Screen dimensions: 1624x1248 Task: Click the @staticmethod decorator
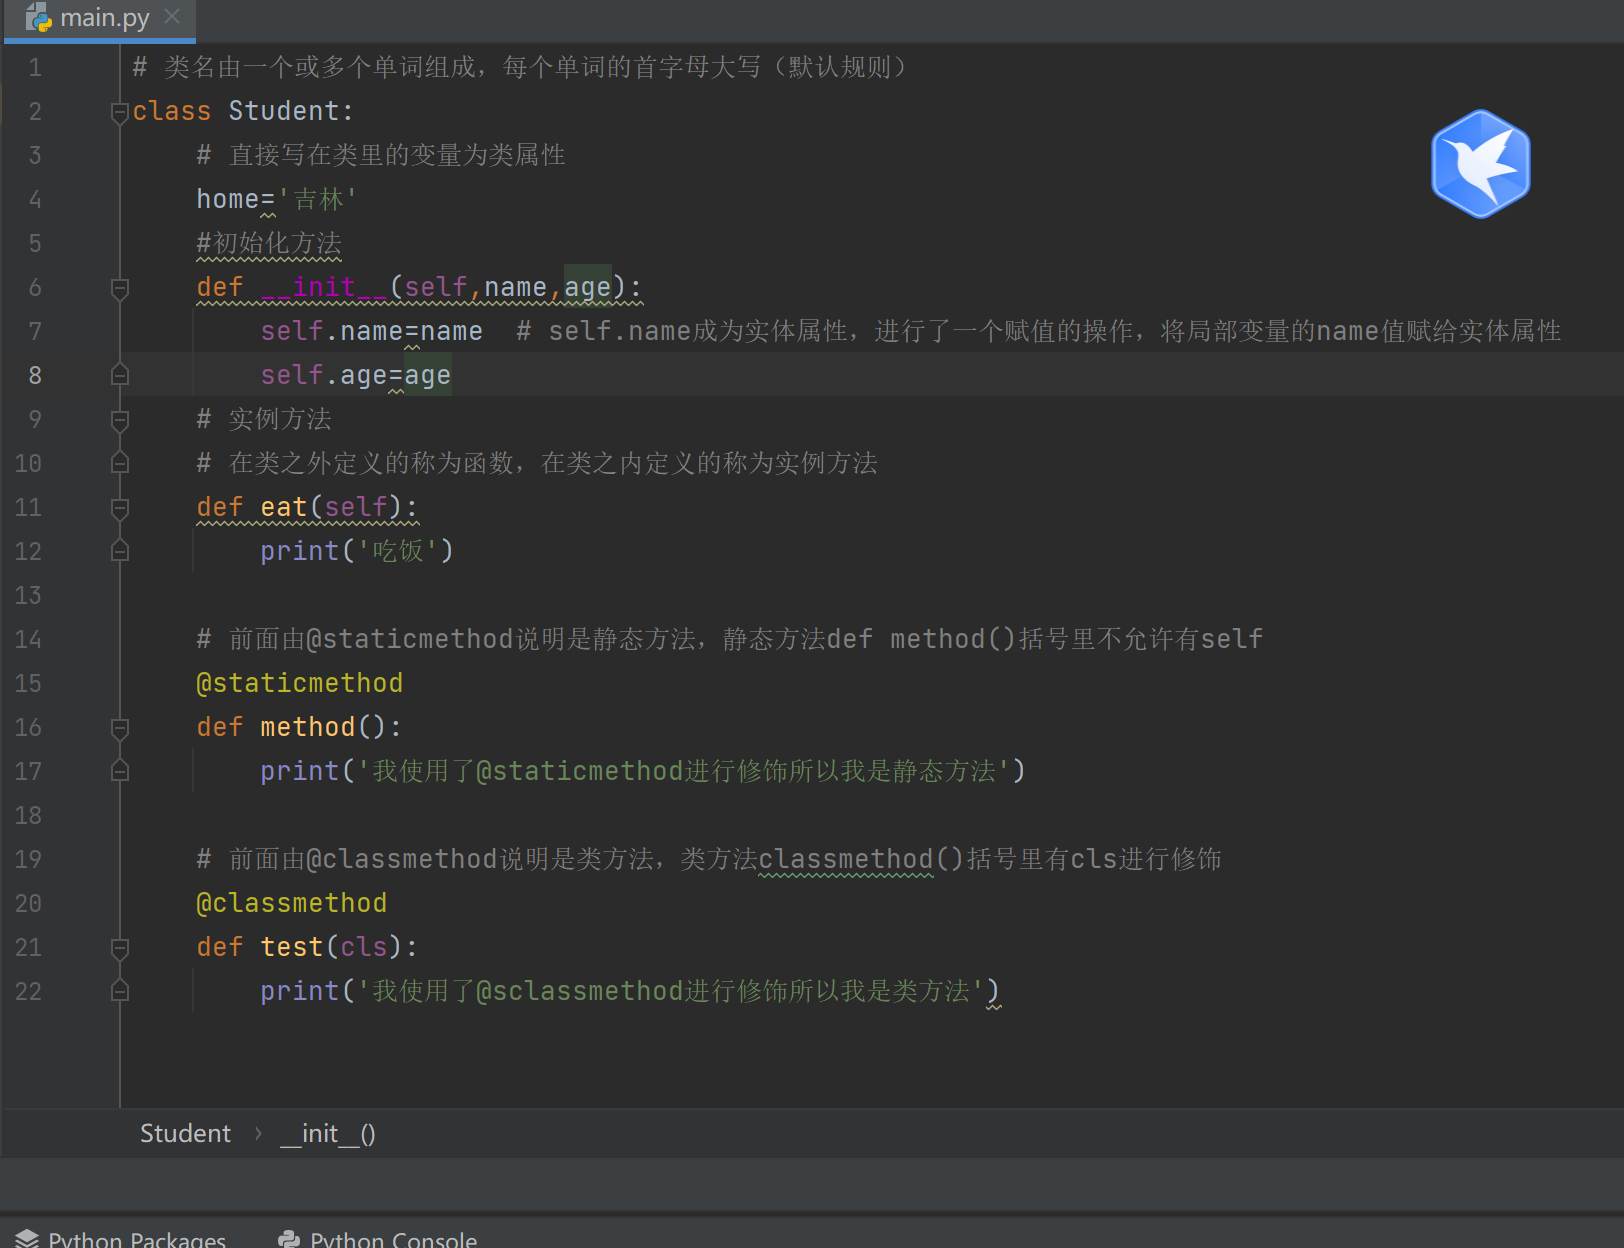click(x=300, y=683)
